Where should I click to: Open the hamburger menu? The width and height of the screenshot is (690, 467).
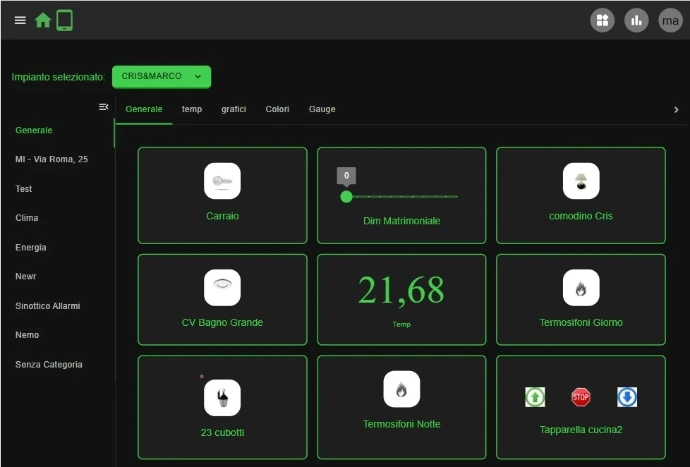point(20,20)
